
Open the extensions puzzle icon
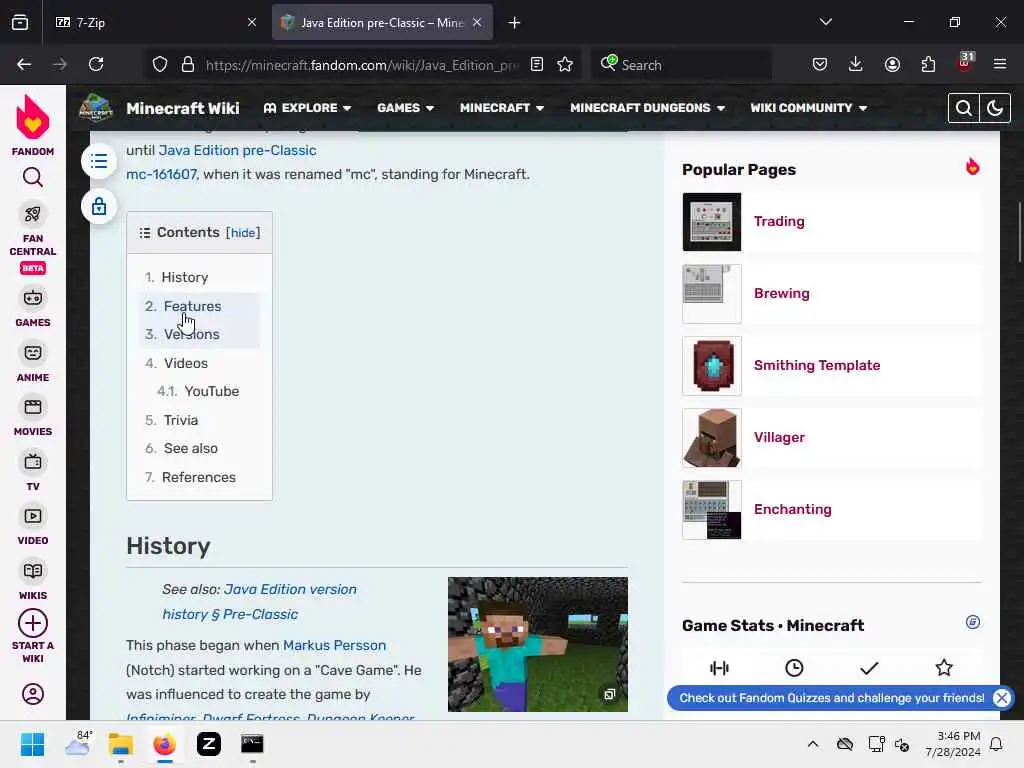[928, 64]
